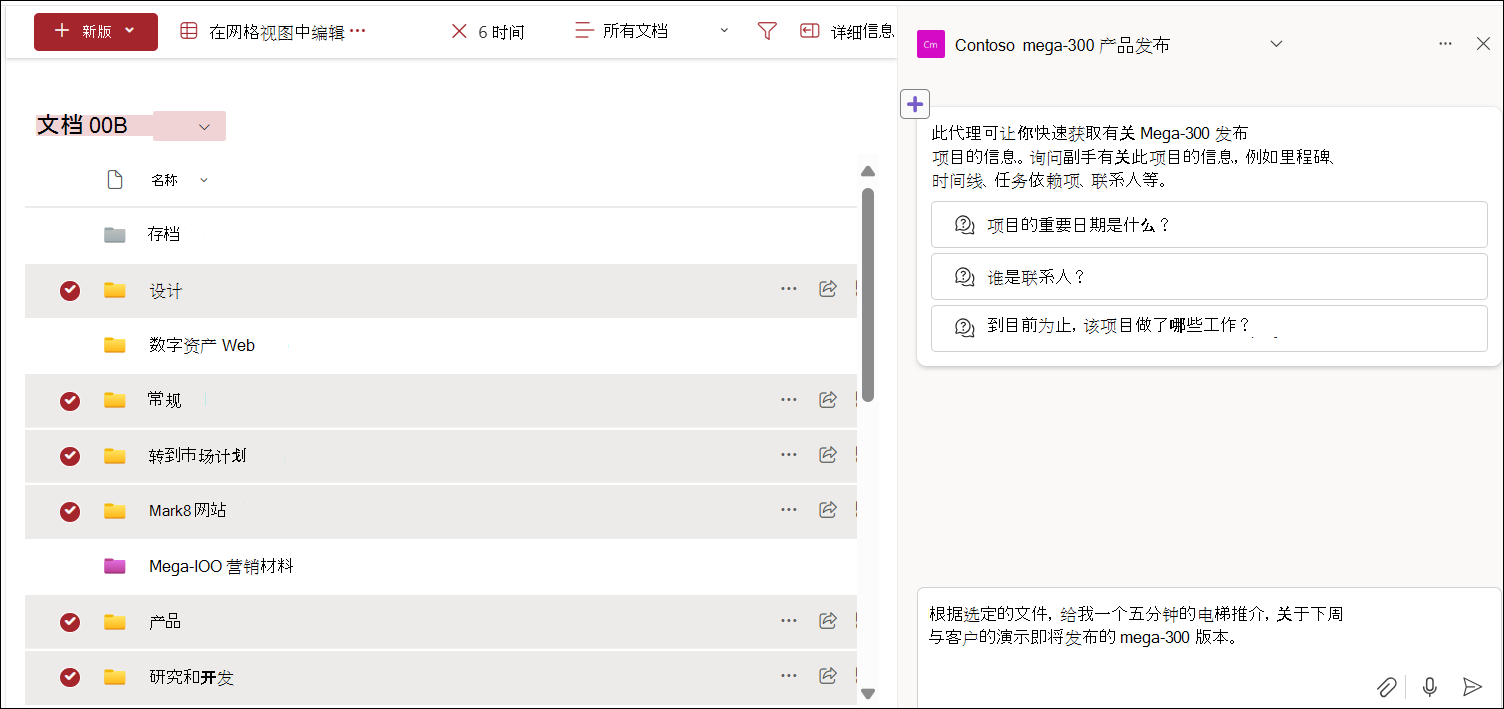Image resolution: width=1504 pixels, height=709 pixels.
Task: Open more actions for 转到市场计划 row
Action: click(789, 454)
